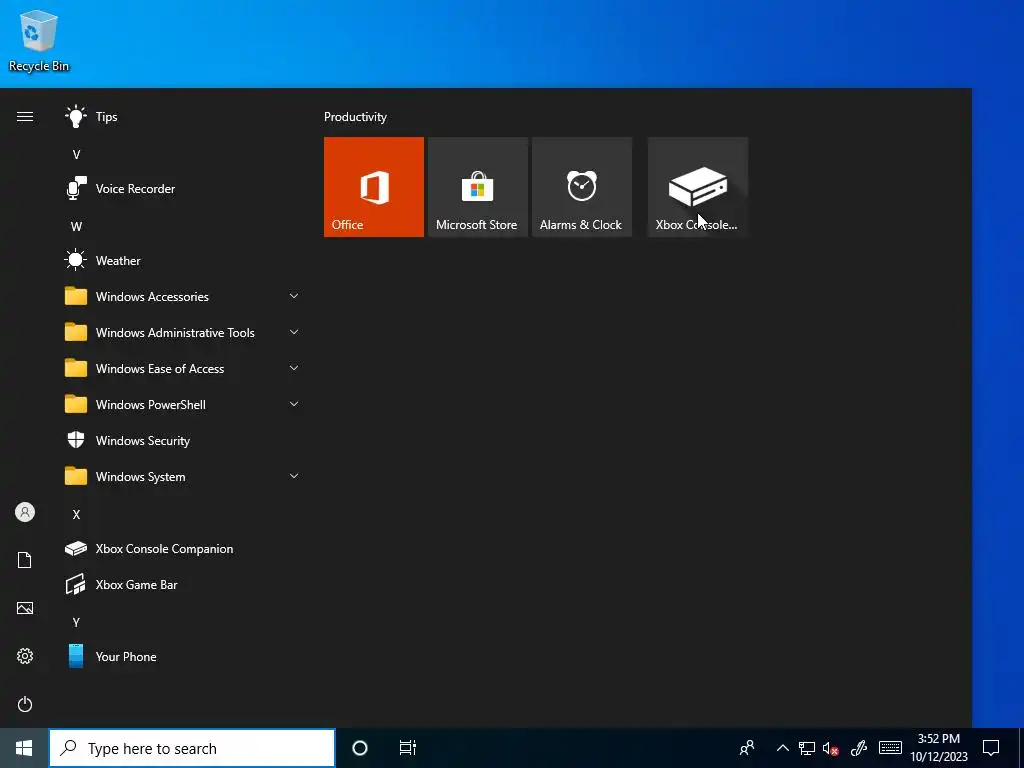The image size is (1024, 768).
Task: Expand the Windows Ease of Access folder
Action: click(x=183, y=368)
